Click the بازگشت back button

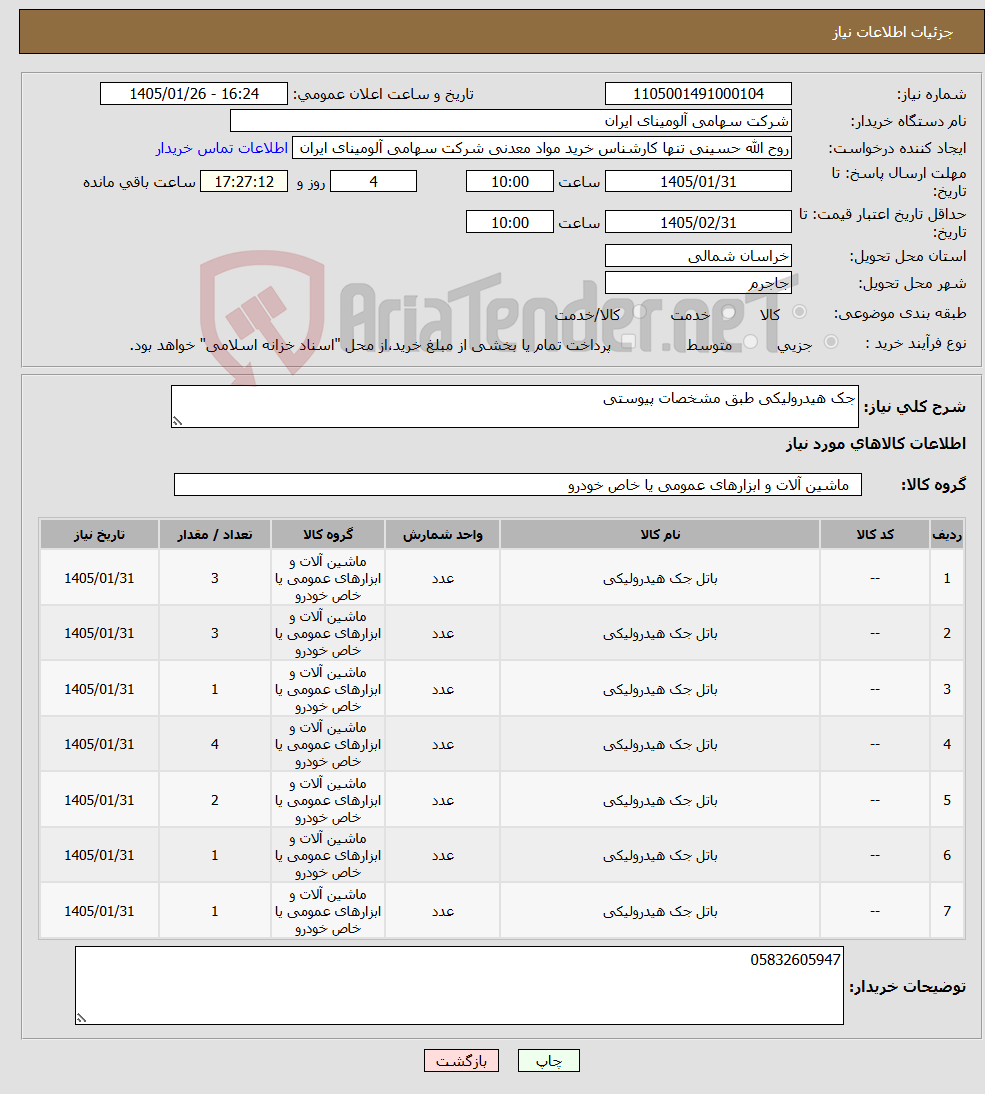point(461,1061)
